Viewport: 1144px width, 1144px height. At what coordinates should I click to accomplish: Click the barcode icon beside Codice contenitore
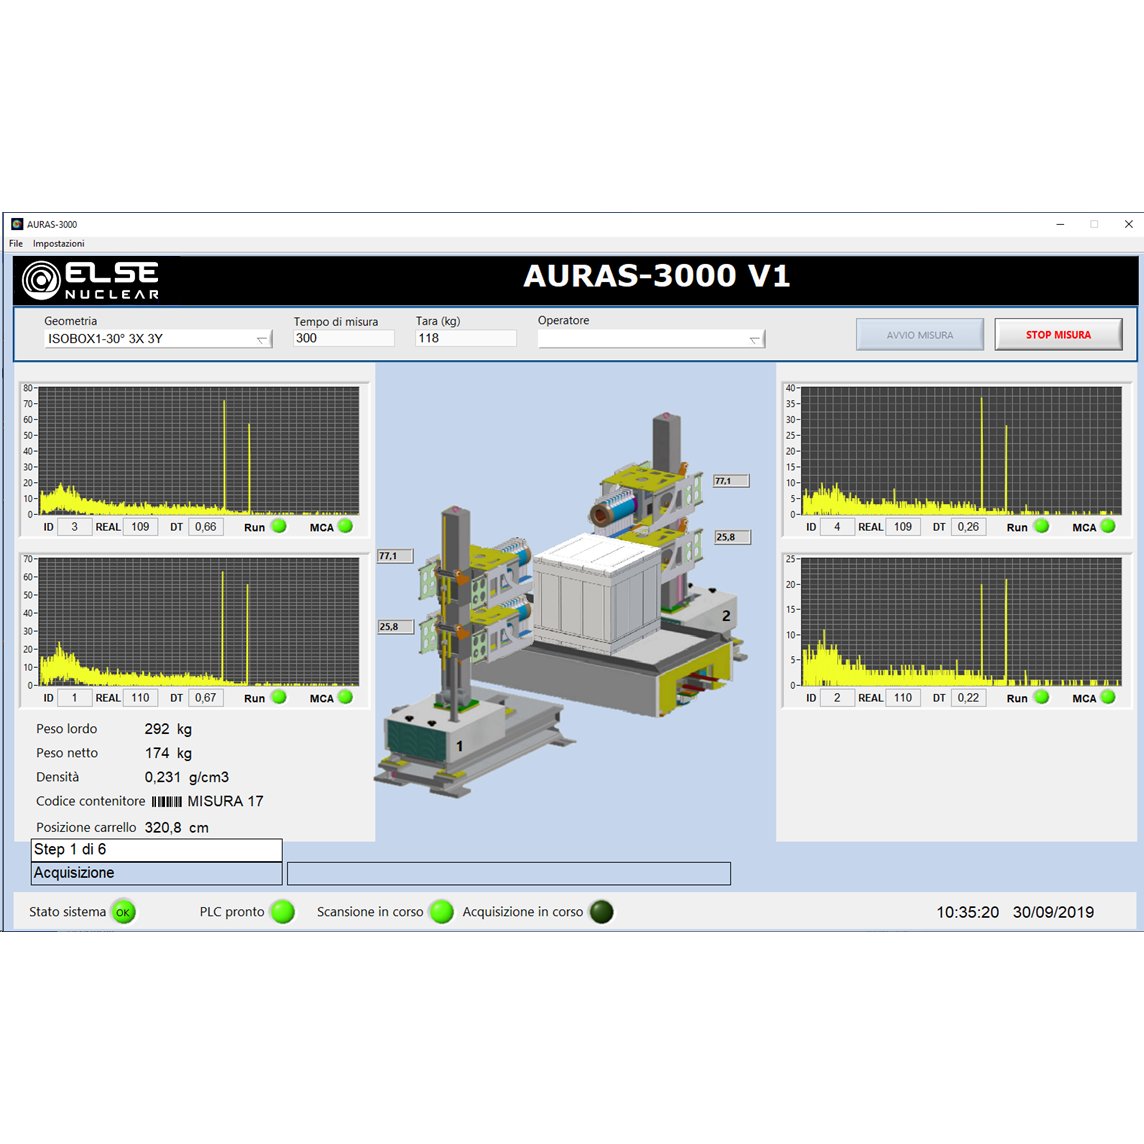coord(167,801)
